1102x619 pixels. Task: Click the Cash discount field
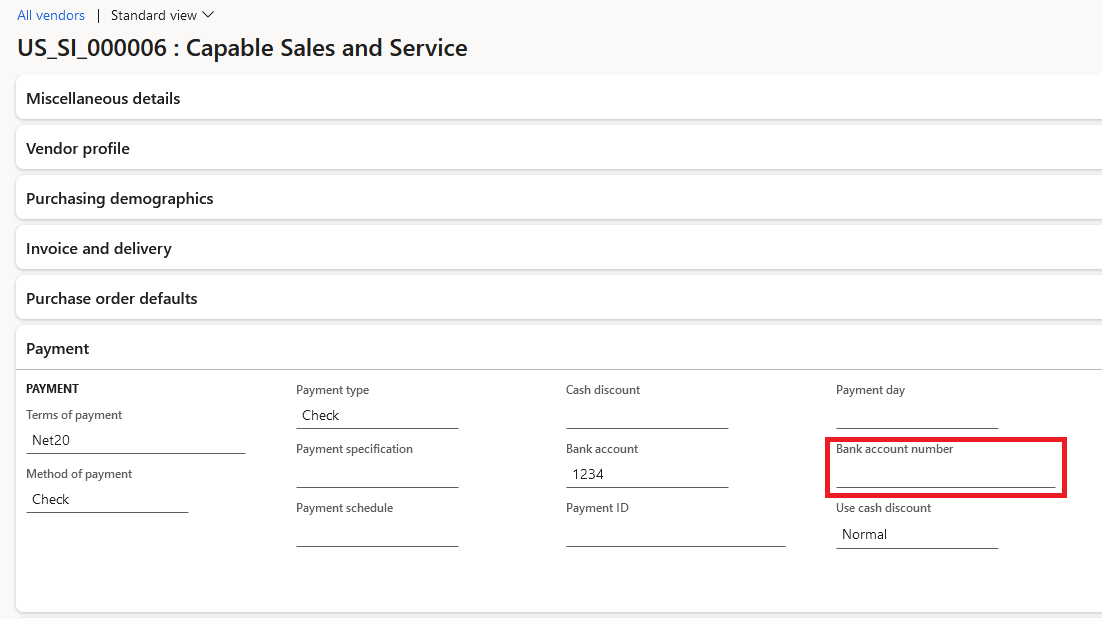[647, 415]
